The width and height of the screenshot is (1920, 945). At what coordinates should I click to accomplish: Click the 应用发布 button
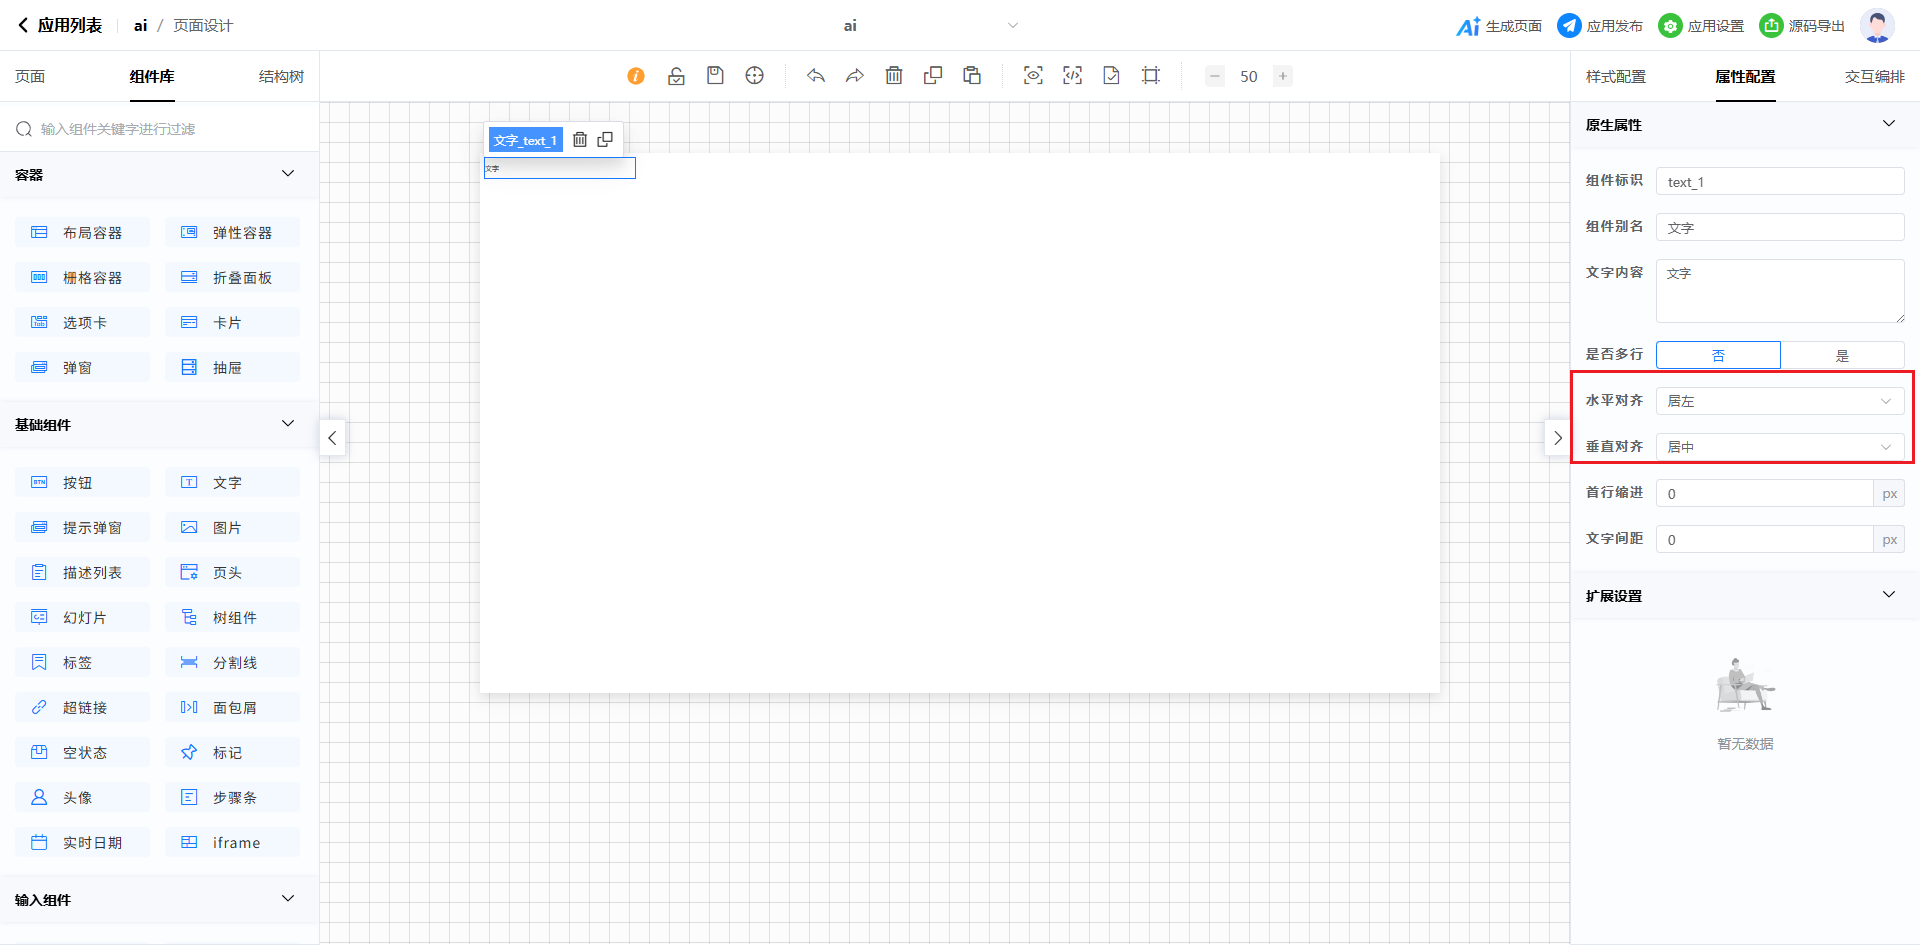pyautogui.click(x=1601, y=26)
